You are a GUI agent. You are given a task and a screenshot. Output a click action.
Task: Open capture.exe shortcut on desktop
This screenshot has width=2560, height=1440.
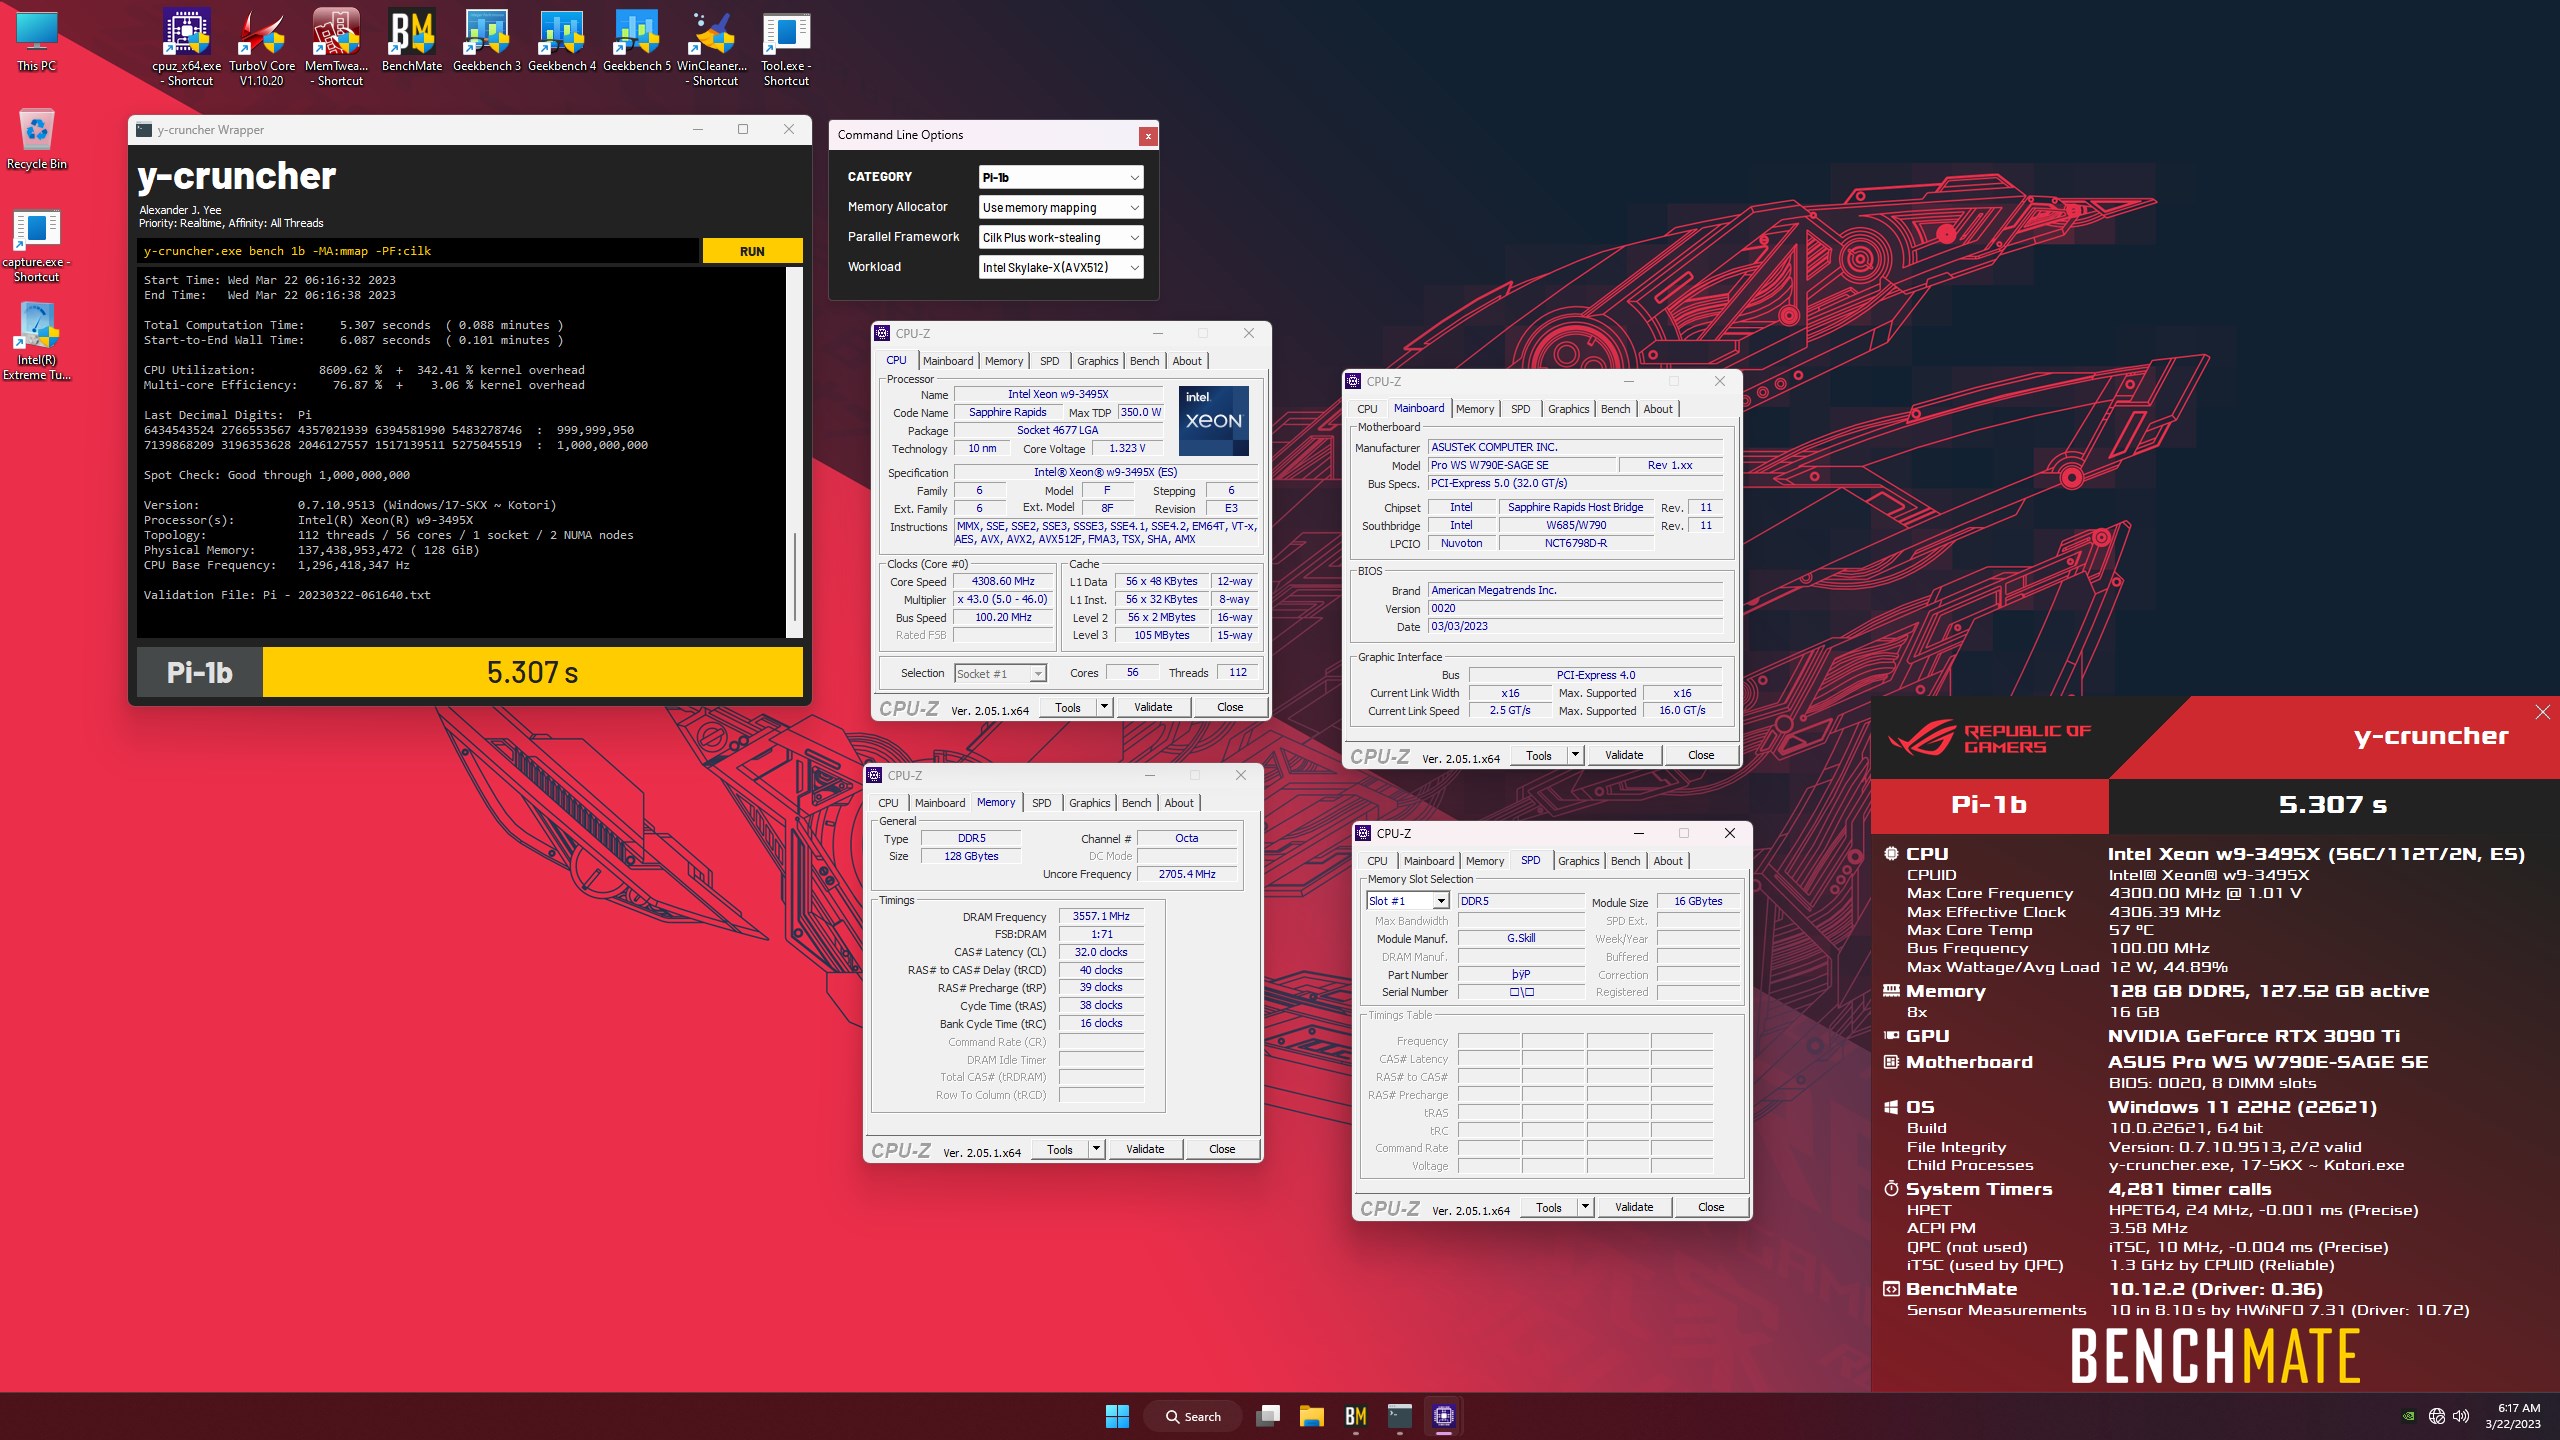coord(37,246)
